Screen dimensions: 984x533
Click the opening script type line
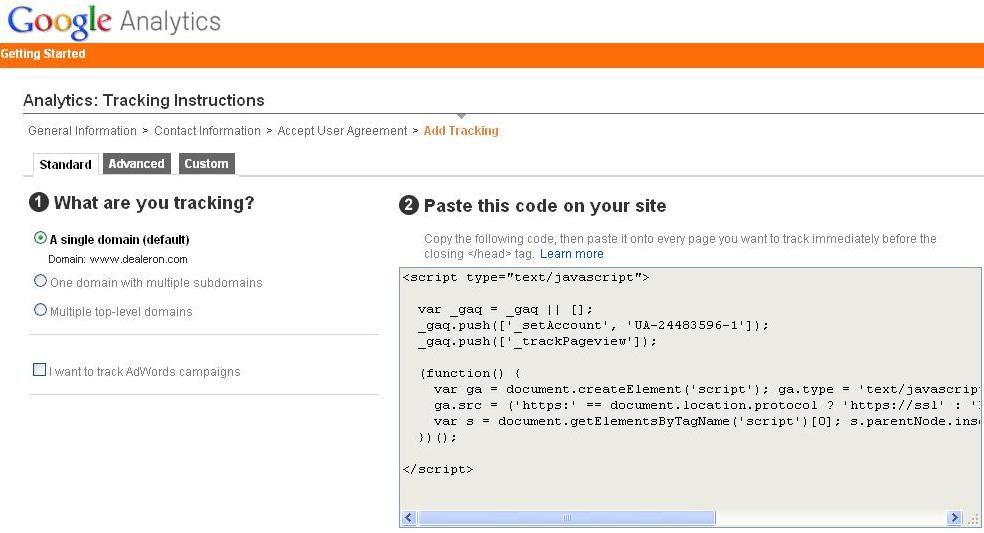click(526, 277)
